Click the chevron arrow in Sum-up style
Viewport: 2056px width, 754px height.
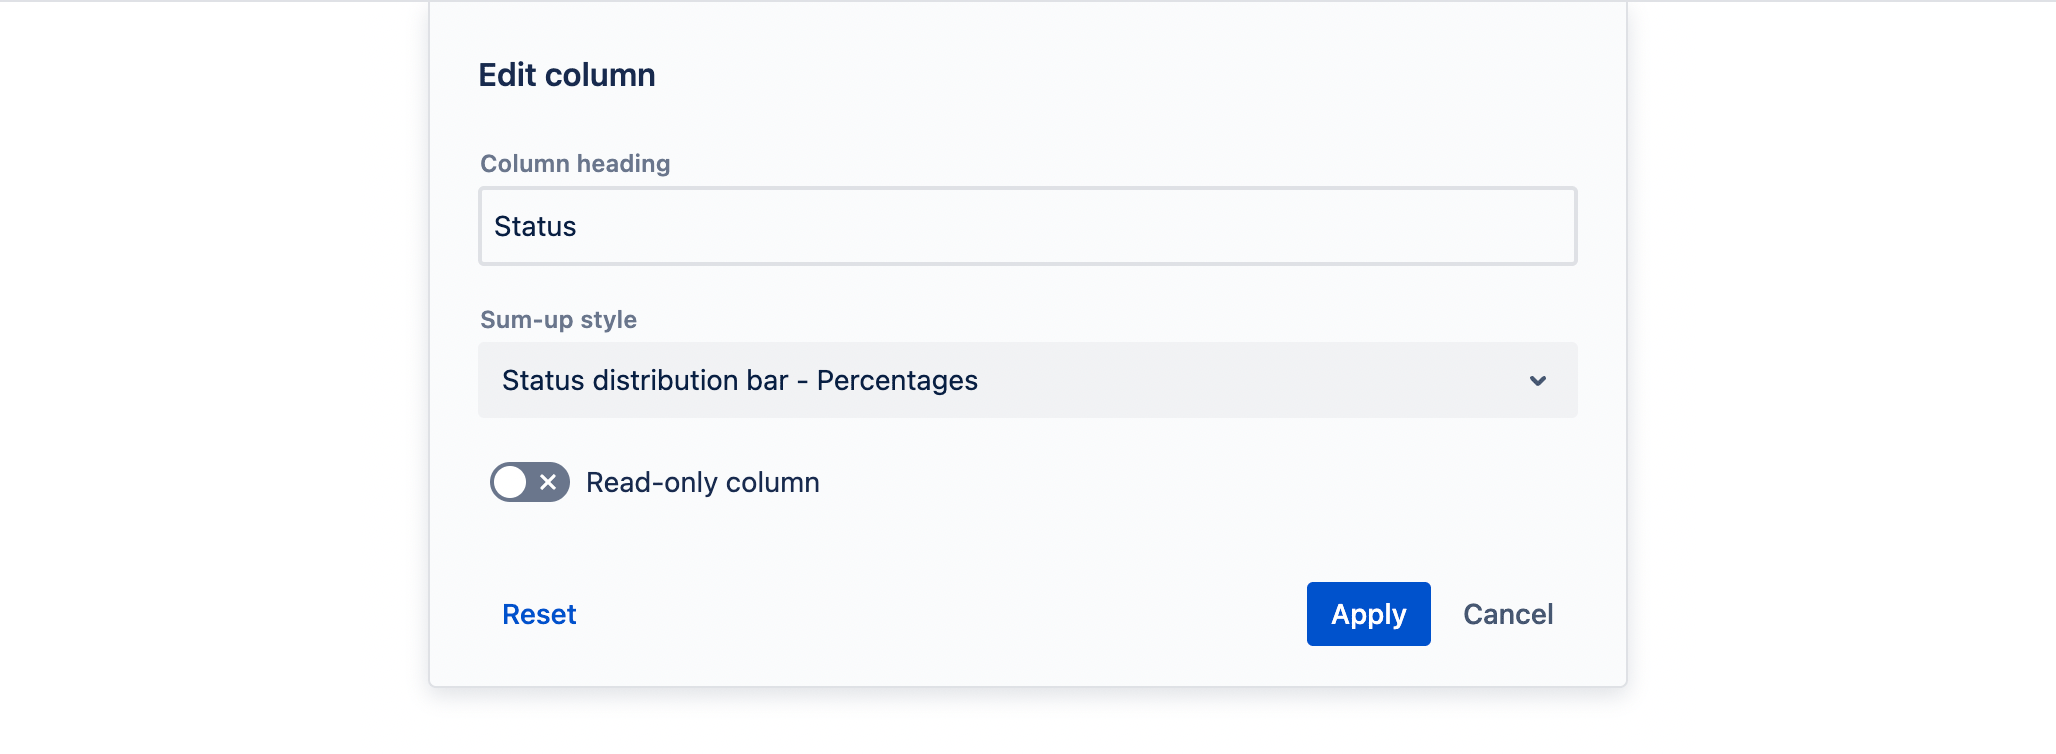[1538, 381]
